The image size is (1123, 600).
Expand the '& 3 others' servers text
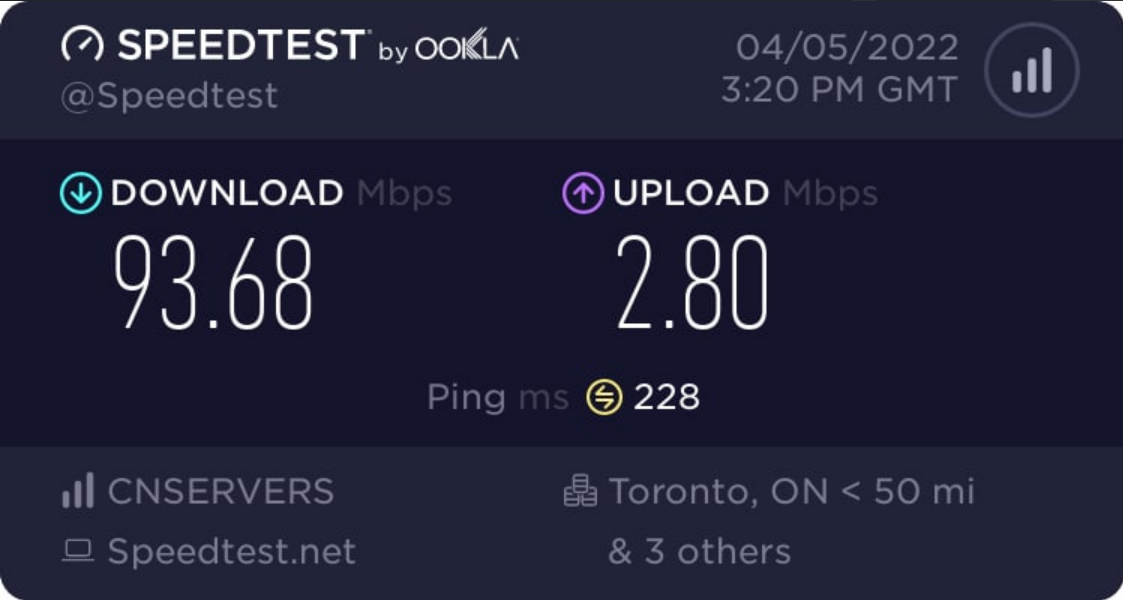700,551
